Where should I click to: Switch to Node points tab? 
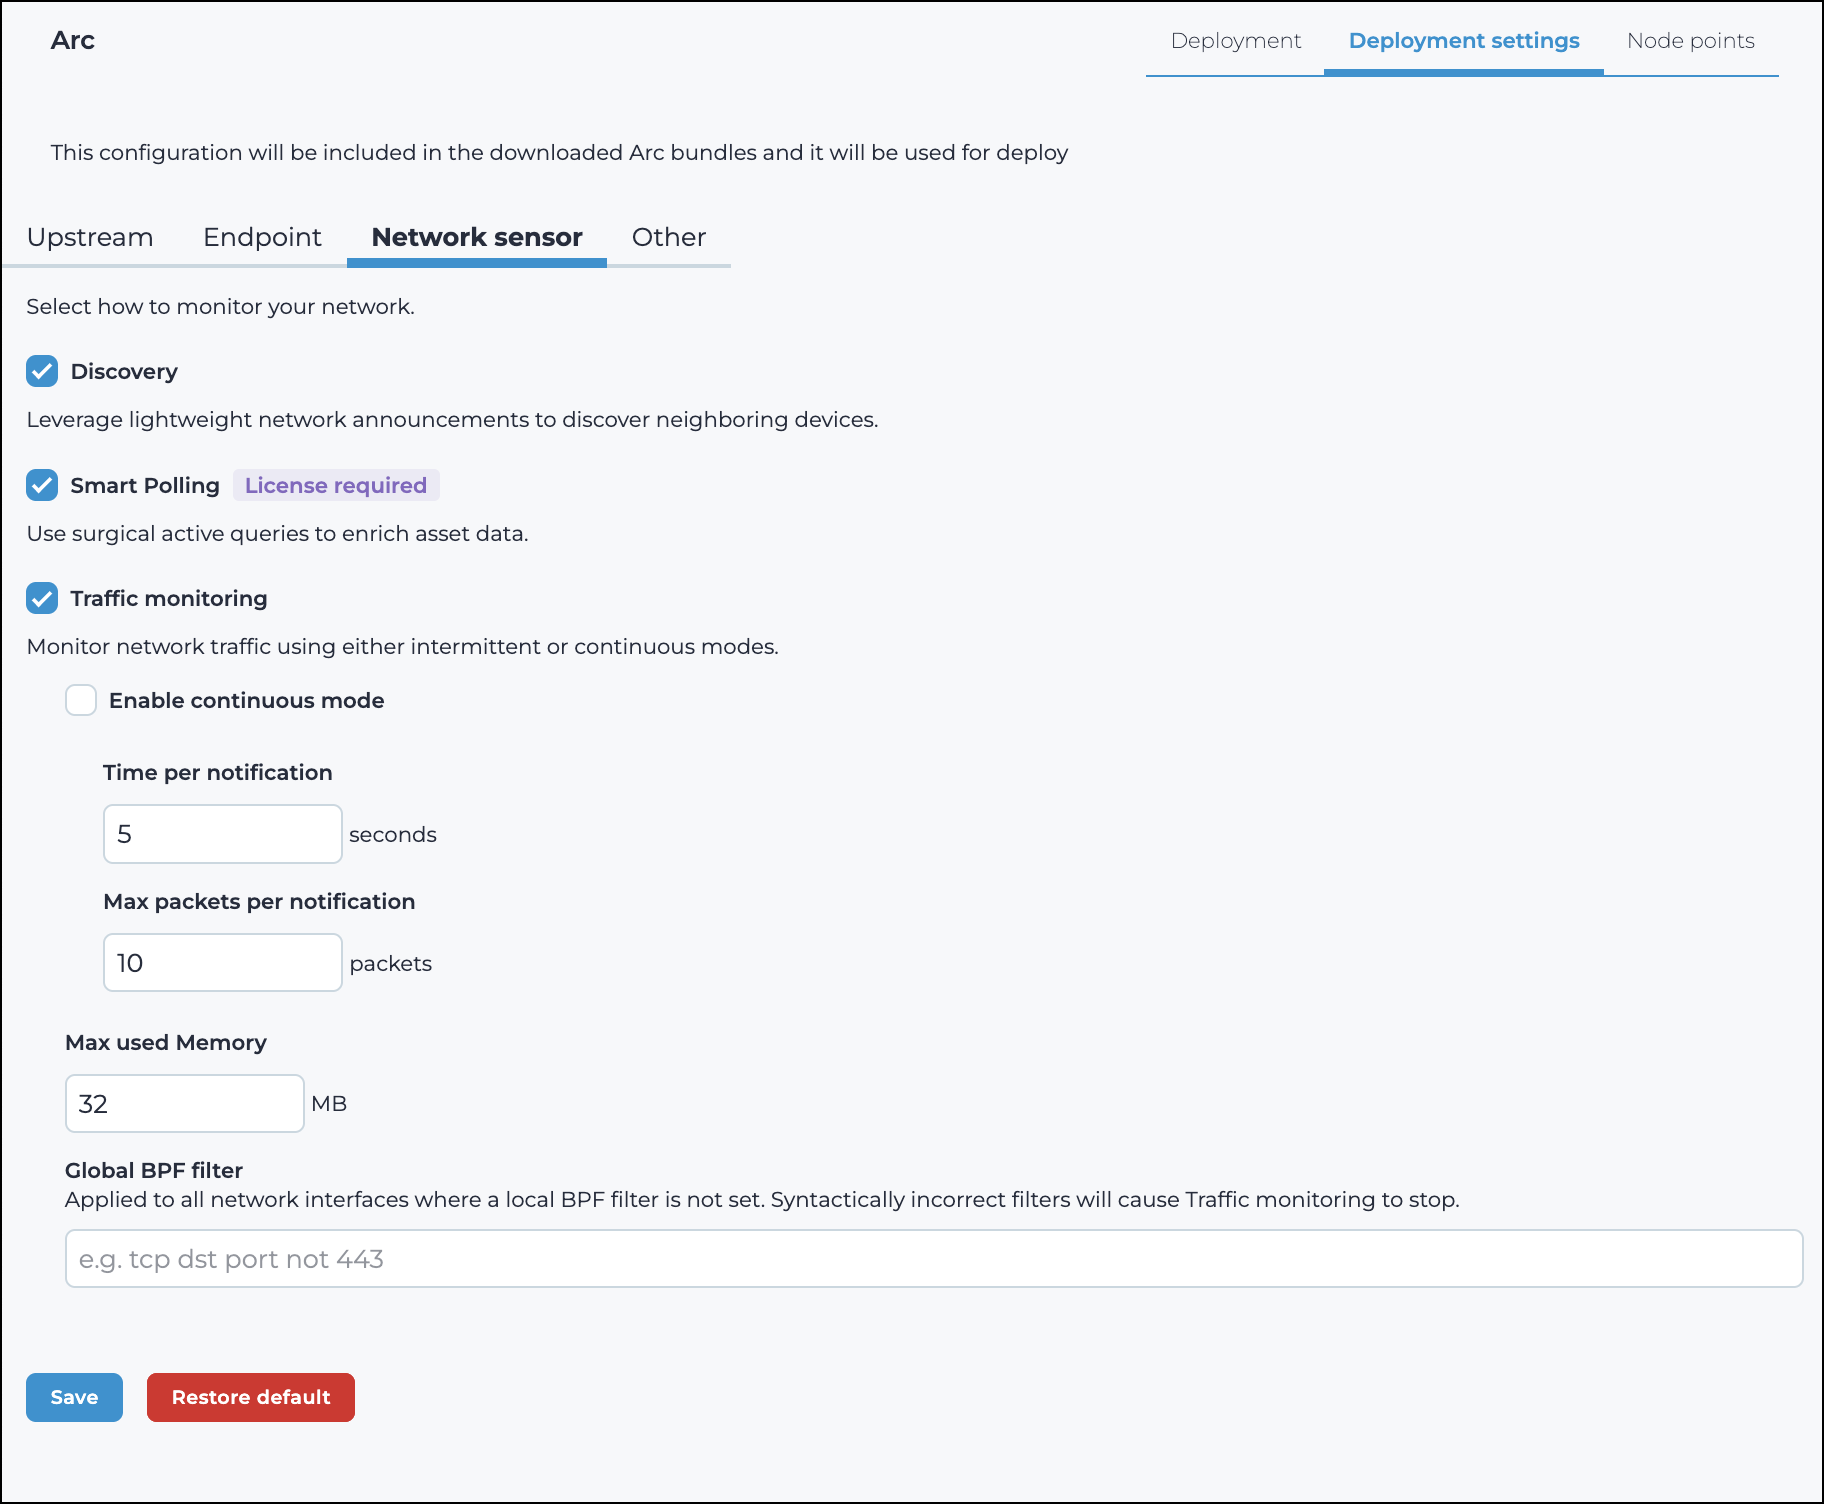(x=1690, y=41)
